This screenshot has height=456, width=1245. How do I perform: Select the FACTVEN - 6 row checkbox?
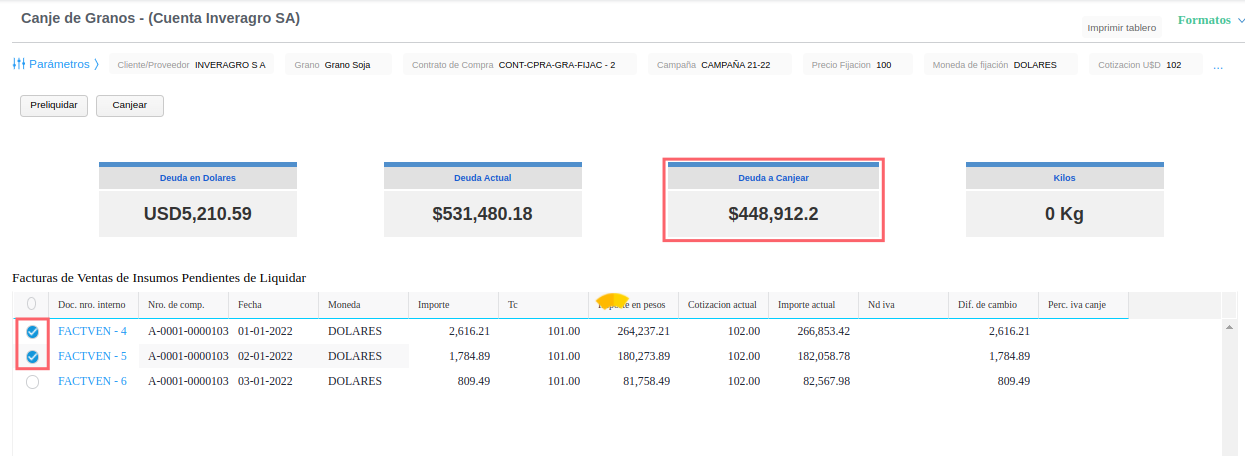(x=32, y=381)
